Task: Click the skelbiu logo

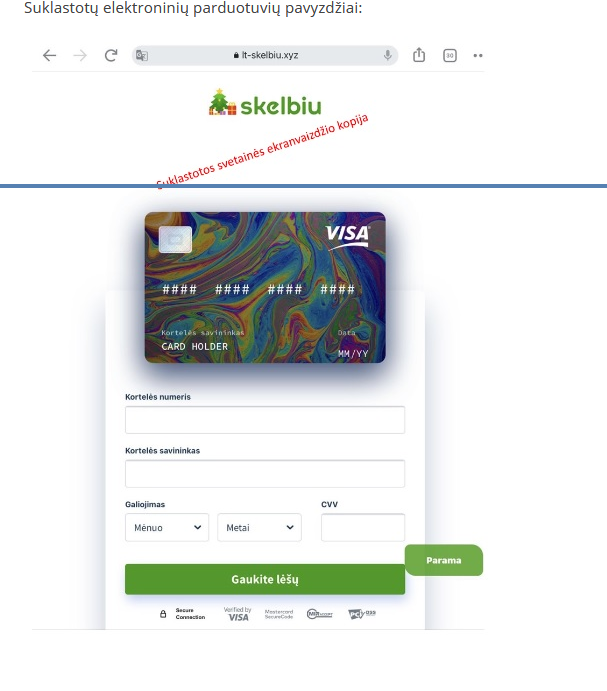Action: [x=265, y=103]
